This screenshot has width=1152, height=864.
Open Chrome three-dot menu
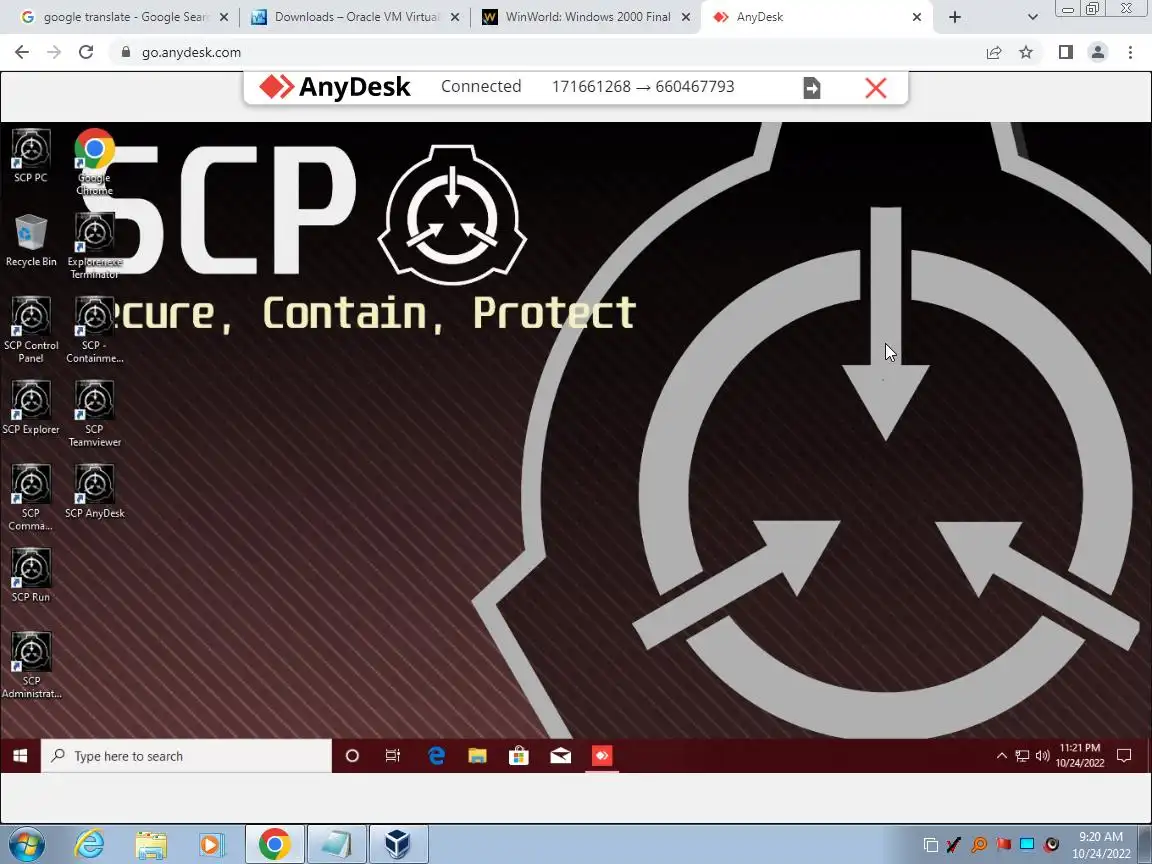[1130, 52]
